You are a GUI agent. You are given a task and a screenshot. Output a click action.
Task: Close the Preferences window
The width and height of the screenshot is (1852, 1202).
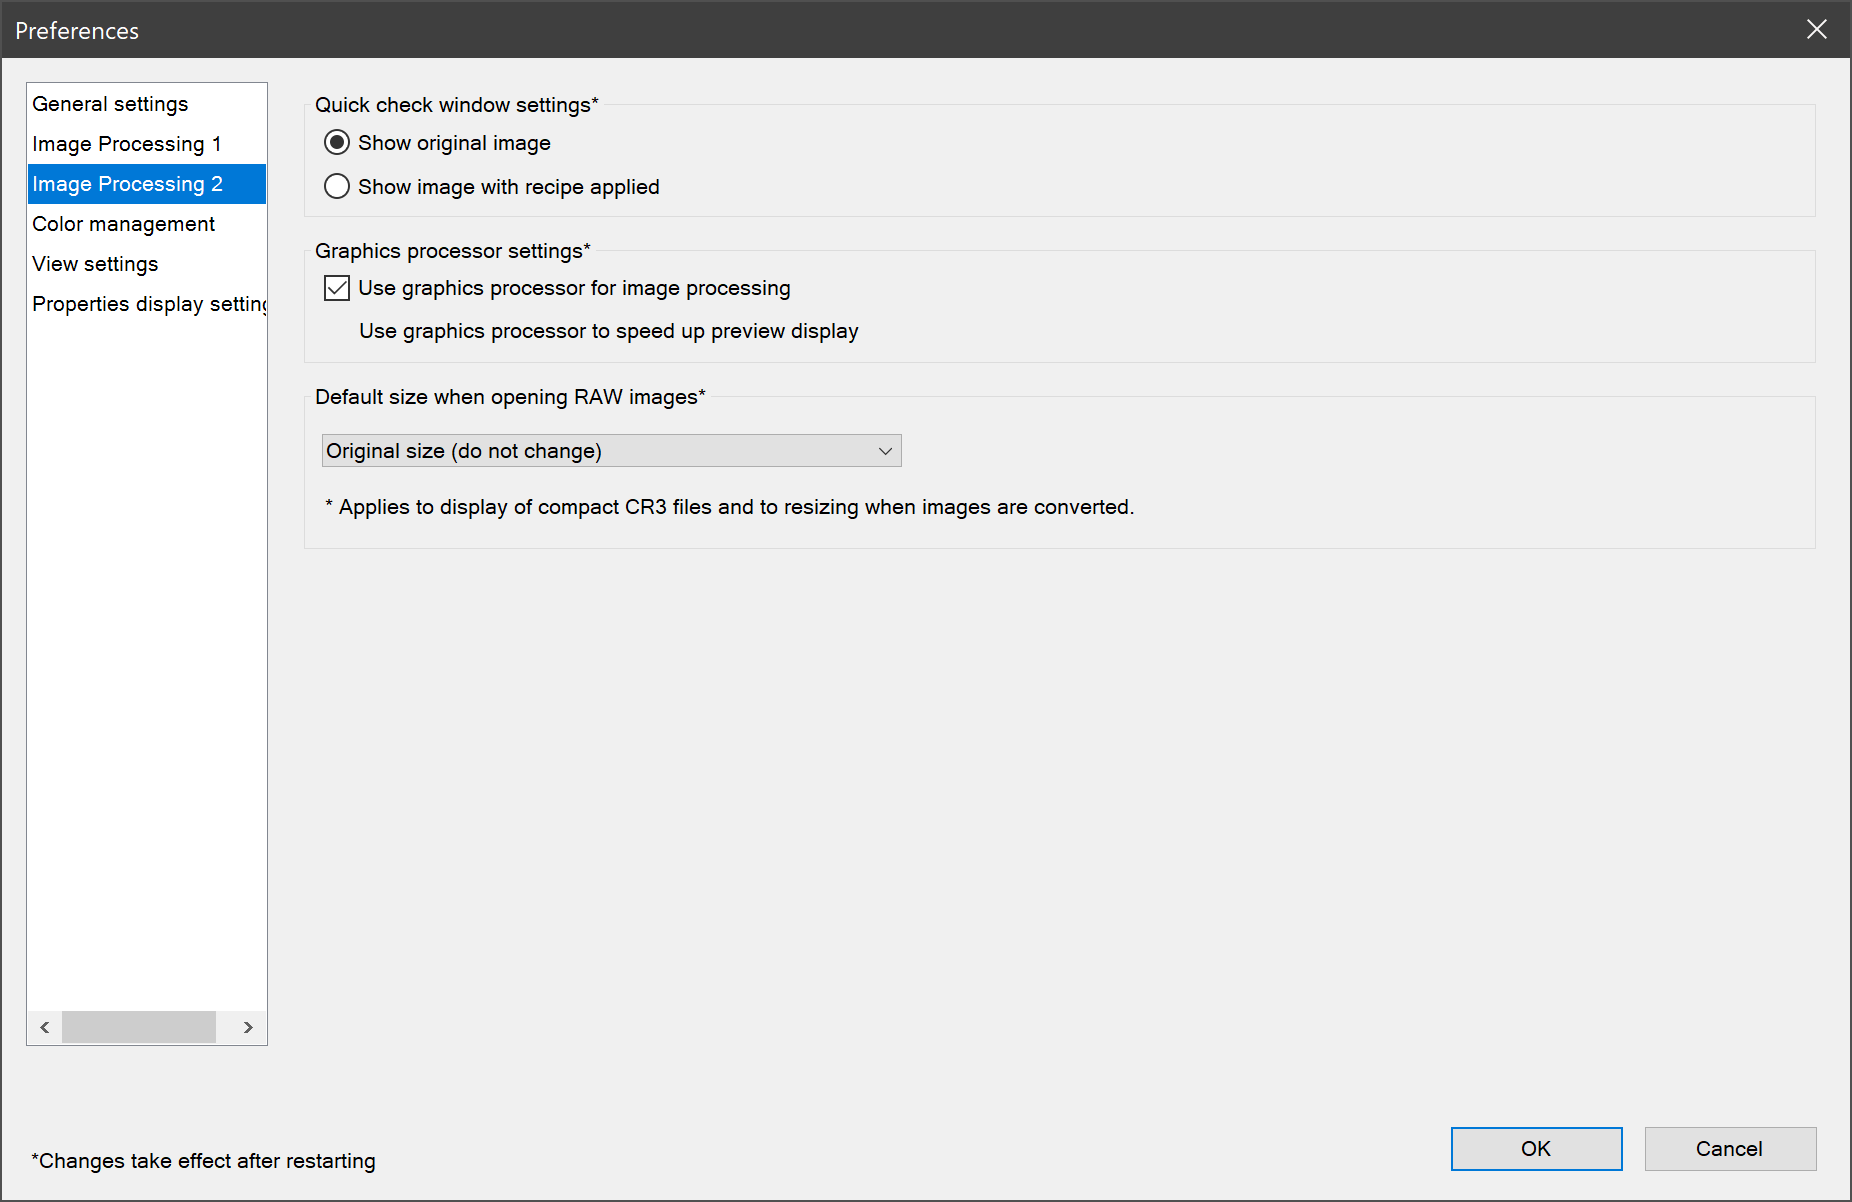1817,29
